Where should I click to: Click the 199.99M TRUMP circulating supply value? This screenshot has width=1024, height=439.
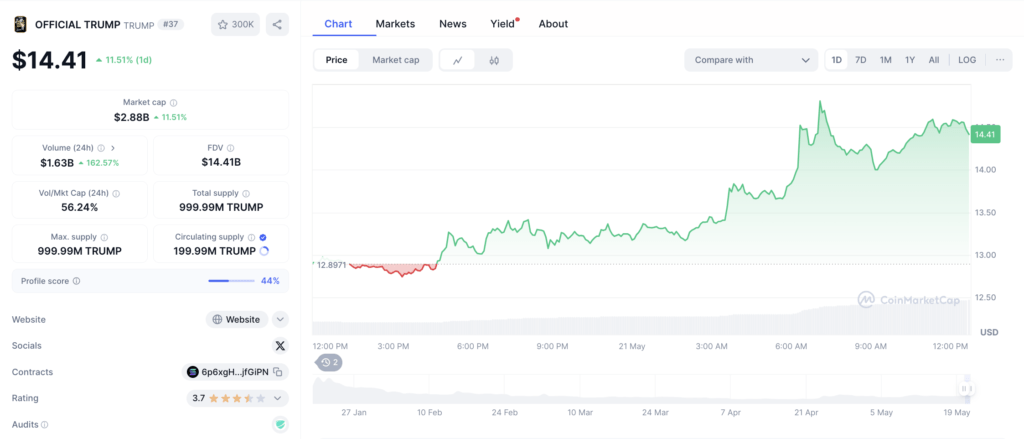tap(214, 251)
